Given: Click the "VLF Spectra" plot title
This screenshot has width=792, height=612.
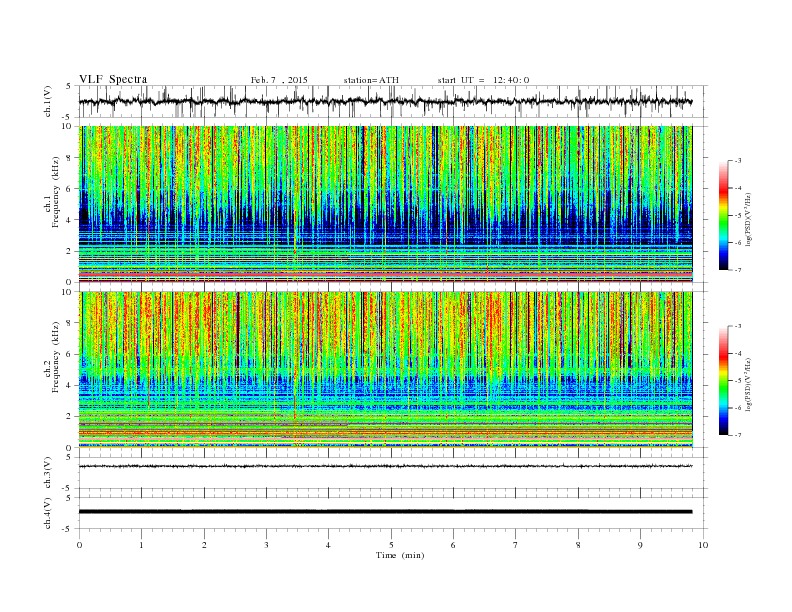Looking at the screenshot, I should tap(113, 79).
